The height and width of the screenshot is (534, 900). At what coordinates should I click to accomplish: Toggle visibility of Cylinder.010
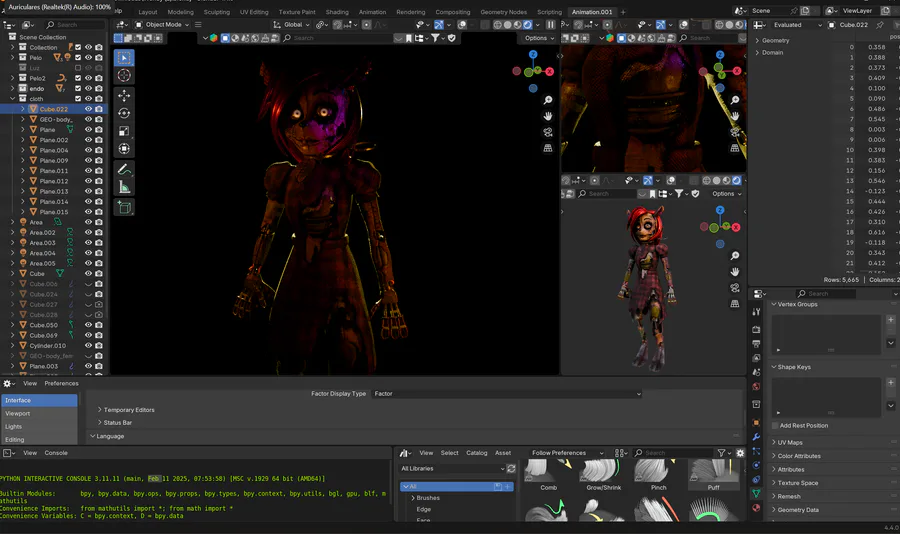(x=88, y=346)
